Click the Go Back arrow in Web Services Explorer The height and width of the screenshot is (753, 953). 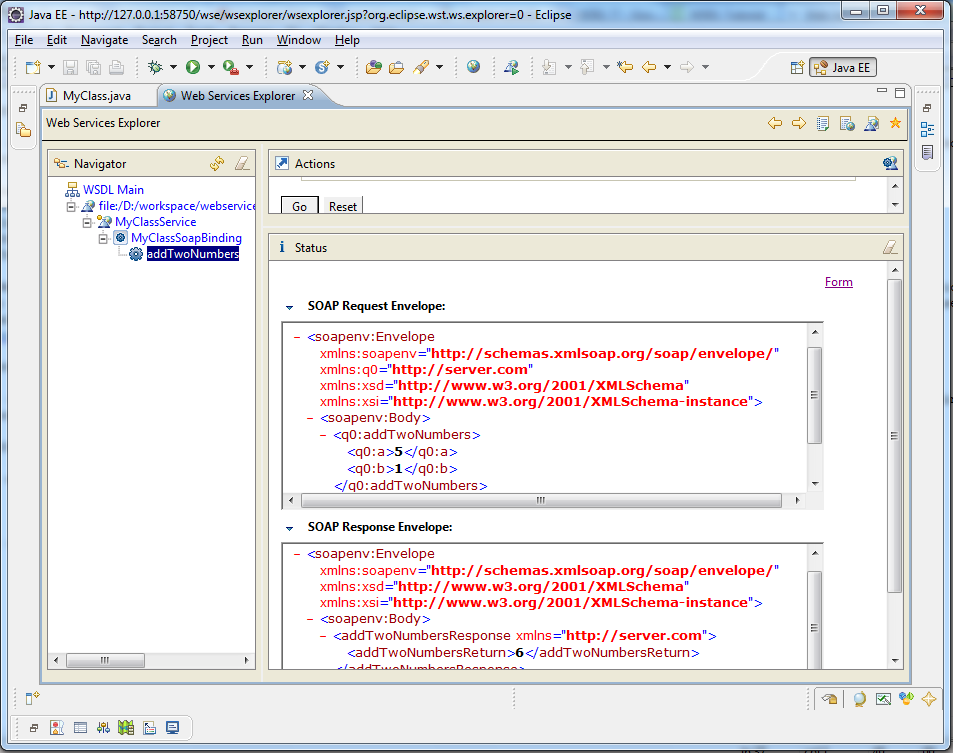click(x=774, y=123)
